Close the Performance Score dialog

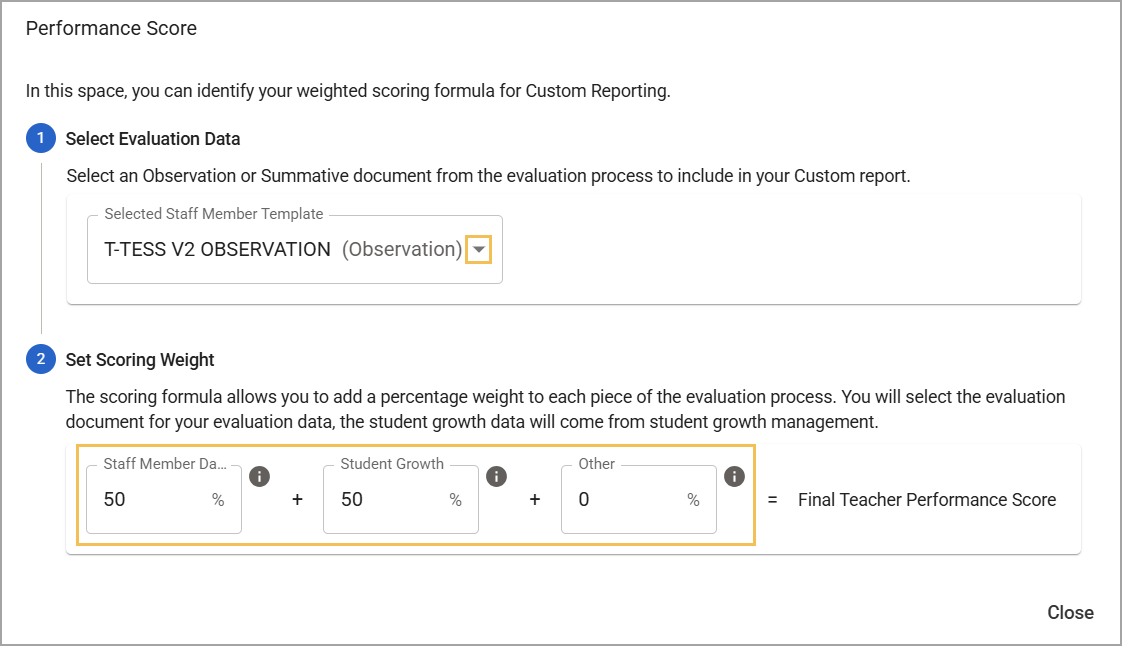(1070, 612)
